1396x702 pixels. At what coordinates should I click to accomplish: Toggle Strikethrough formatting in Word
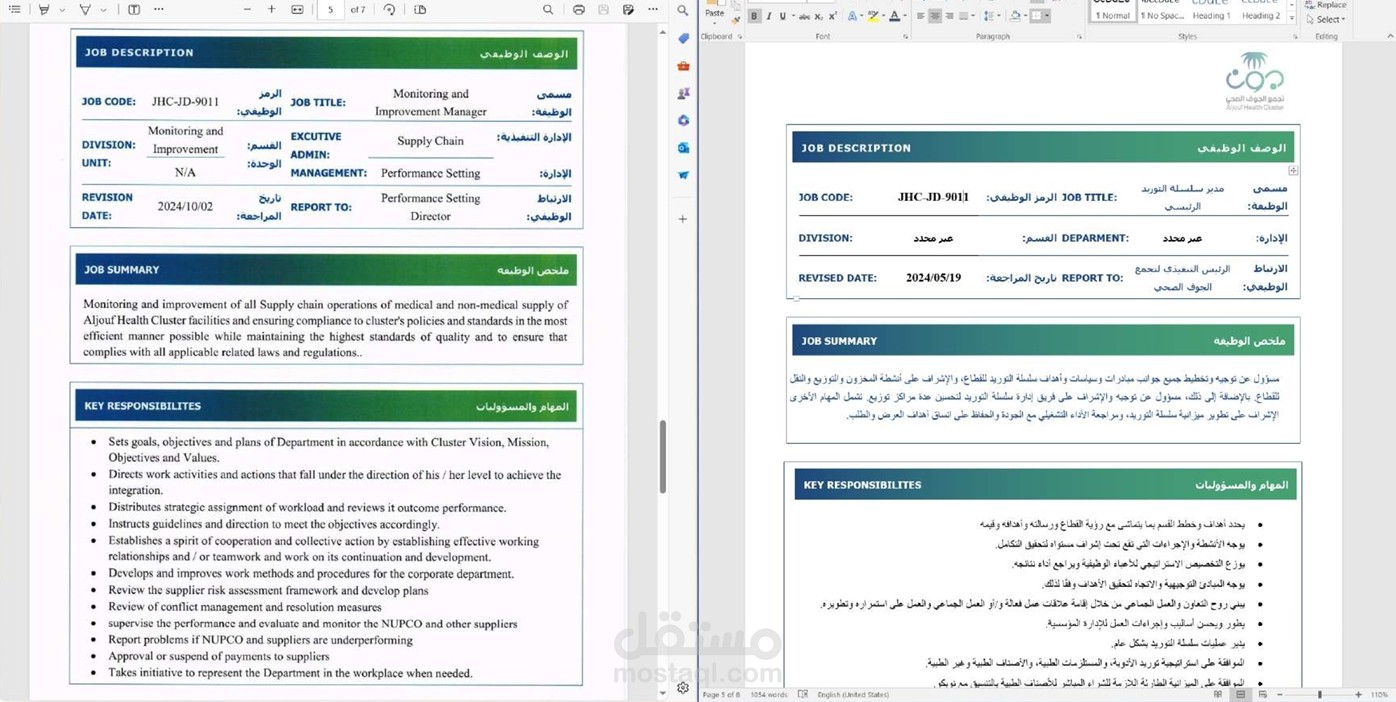tap(804, 16)
